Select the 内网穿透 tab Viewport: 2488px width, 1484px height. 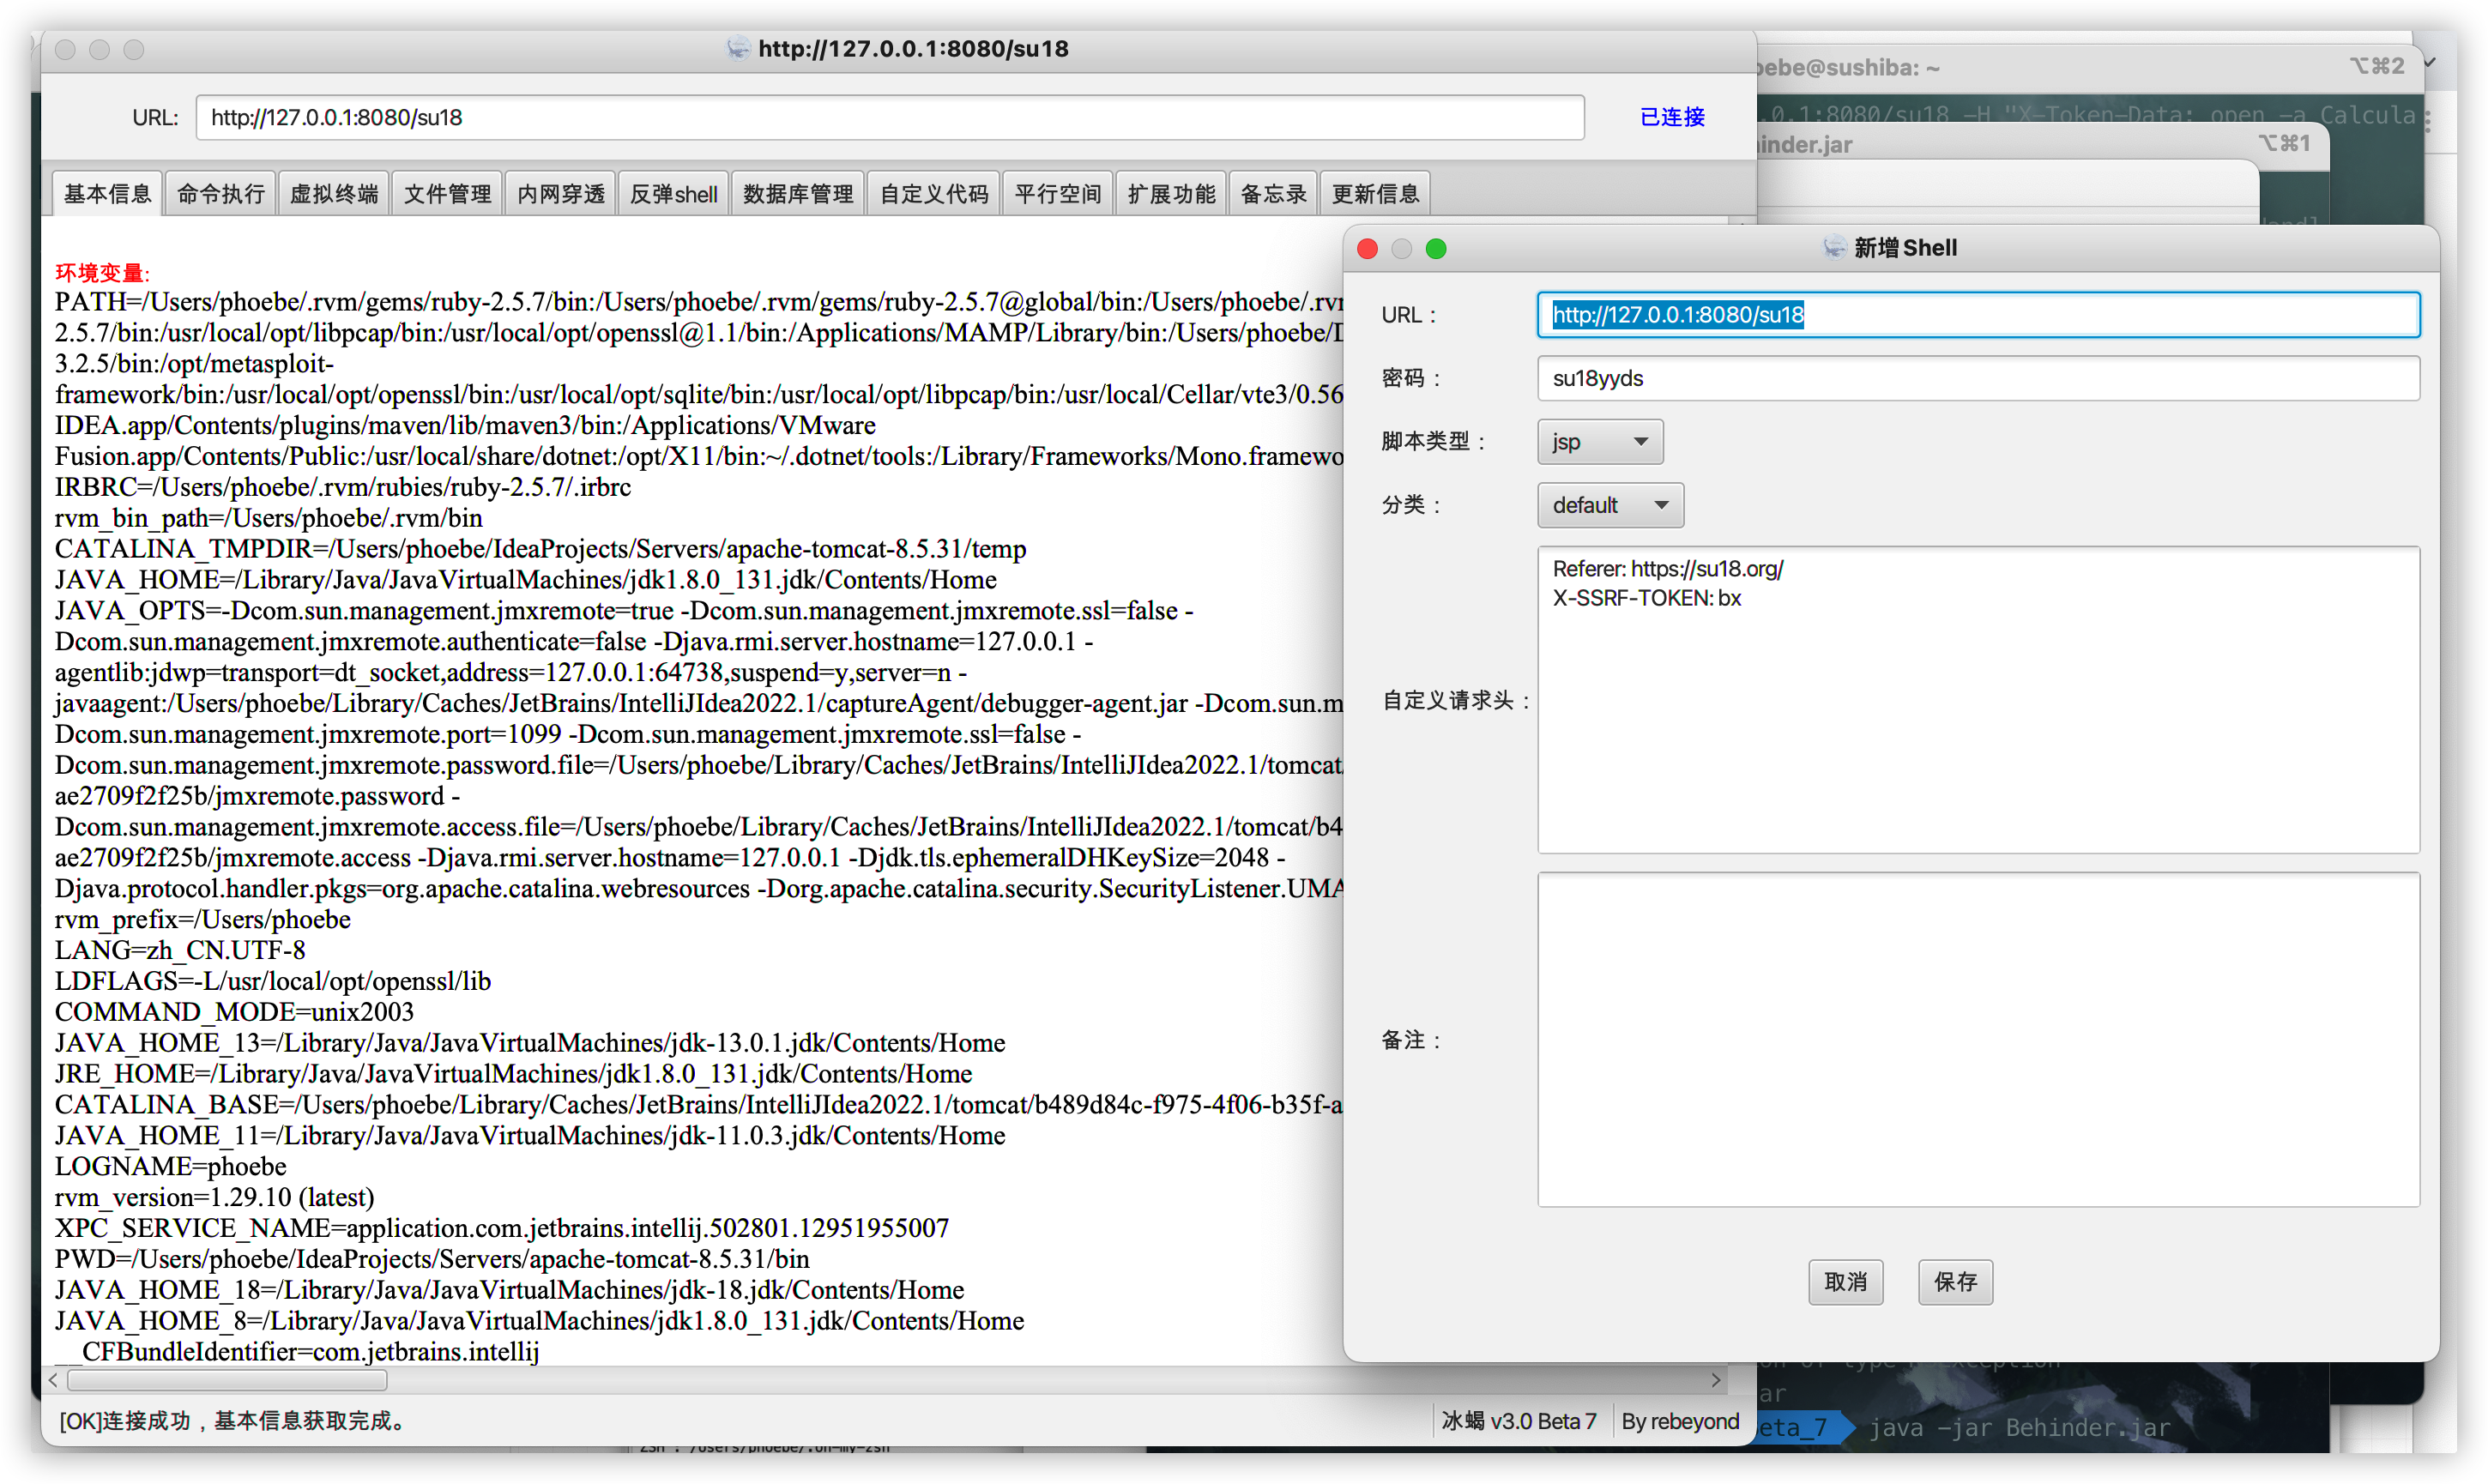coord(561,194)
